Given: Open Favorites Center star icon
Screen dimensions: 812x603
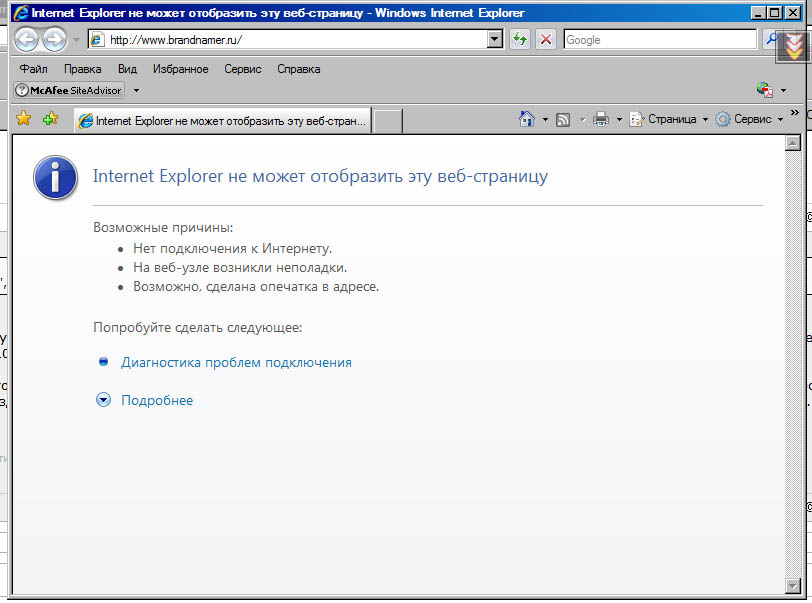Looking at the screenshot, I should click(x=24, y=119).
